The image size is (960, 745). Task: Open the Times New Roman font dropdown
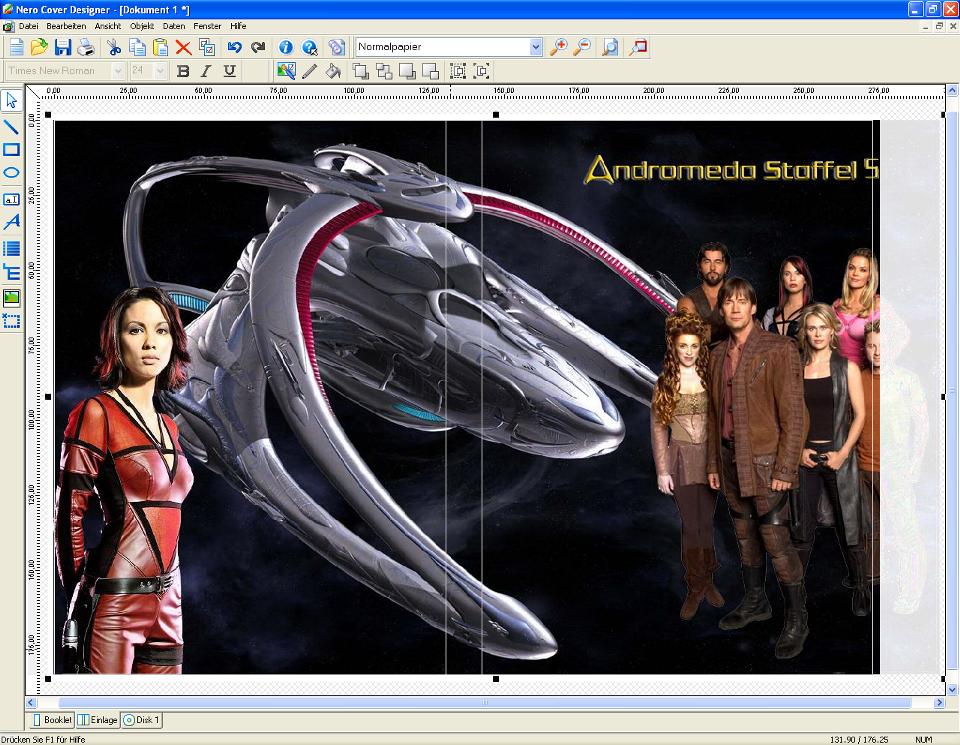pyautogui.click(x=118, y=71)
